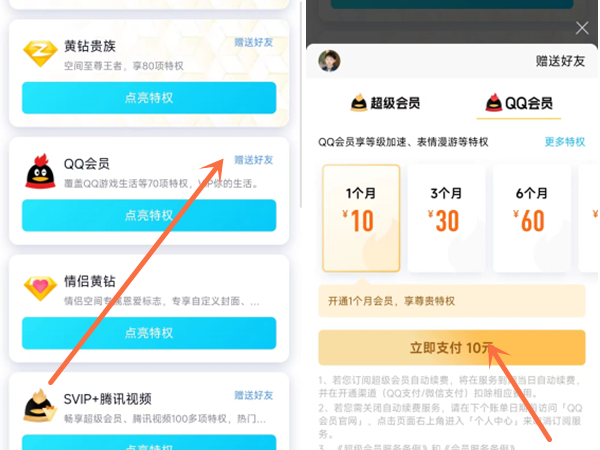The image size is (600, 450).
Task: Click 点亮特权 button under 情侣黄钻
Action: (149, 333)
